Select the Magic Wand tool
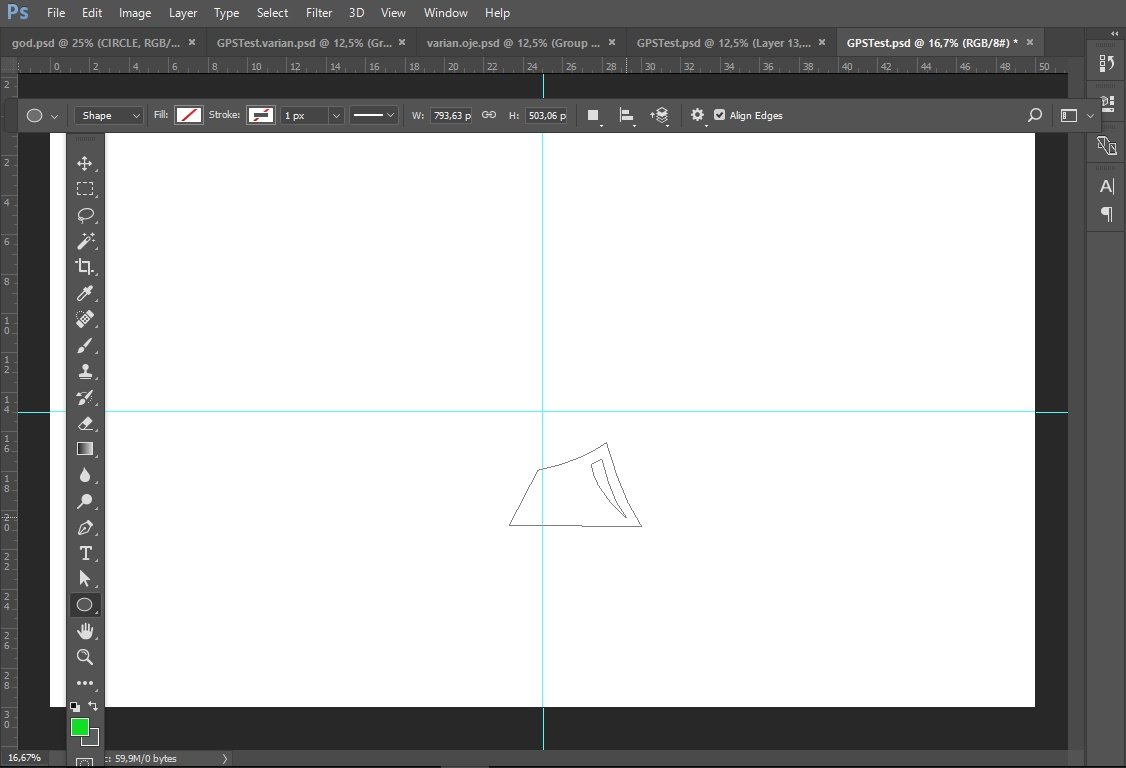 coord(85,241)
